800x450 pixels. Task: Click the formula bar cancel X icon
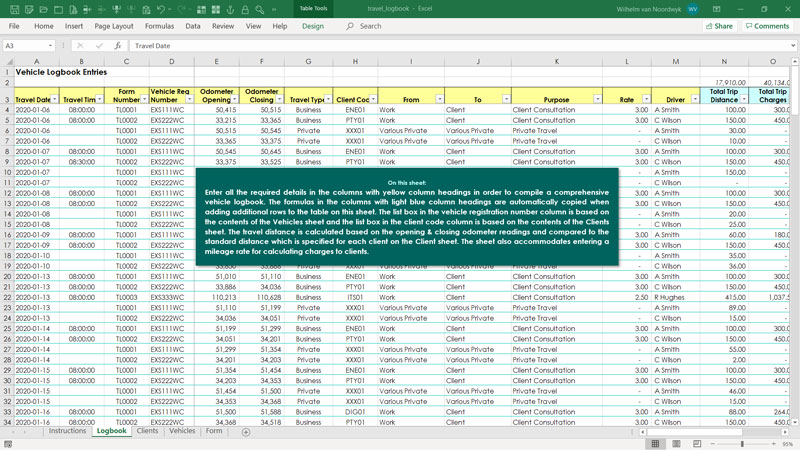80,45
